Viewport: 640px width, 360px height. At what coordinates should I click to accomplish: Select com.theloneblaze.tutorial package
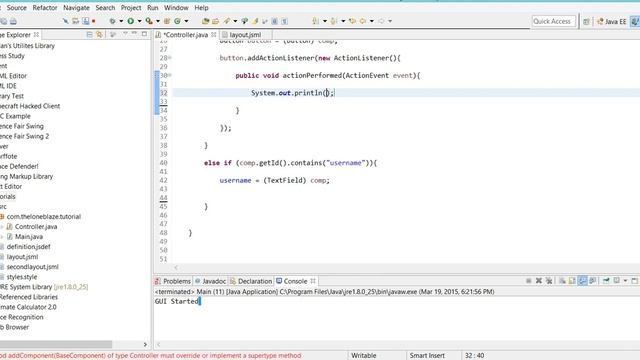click(x=44, y=217)
